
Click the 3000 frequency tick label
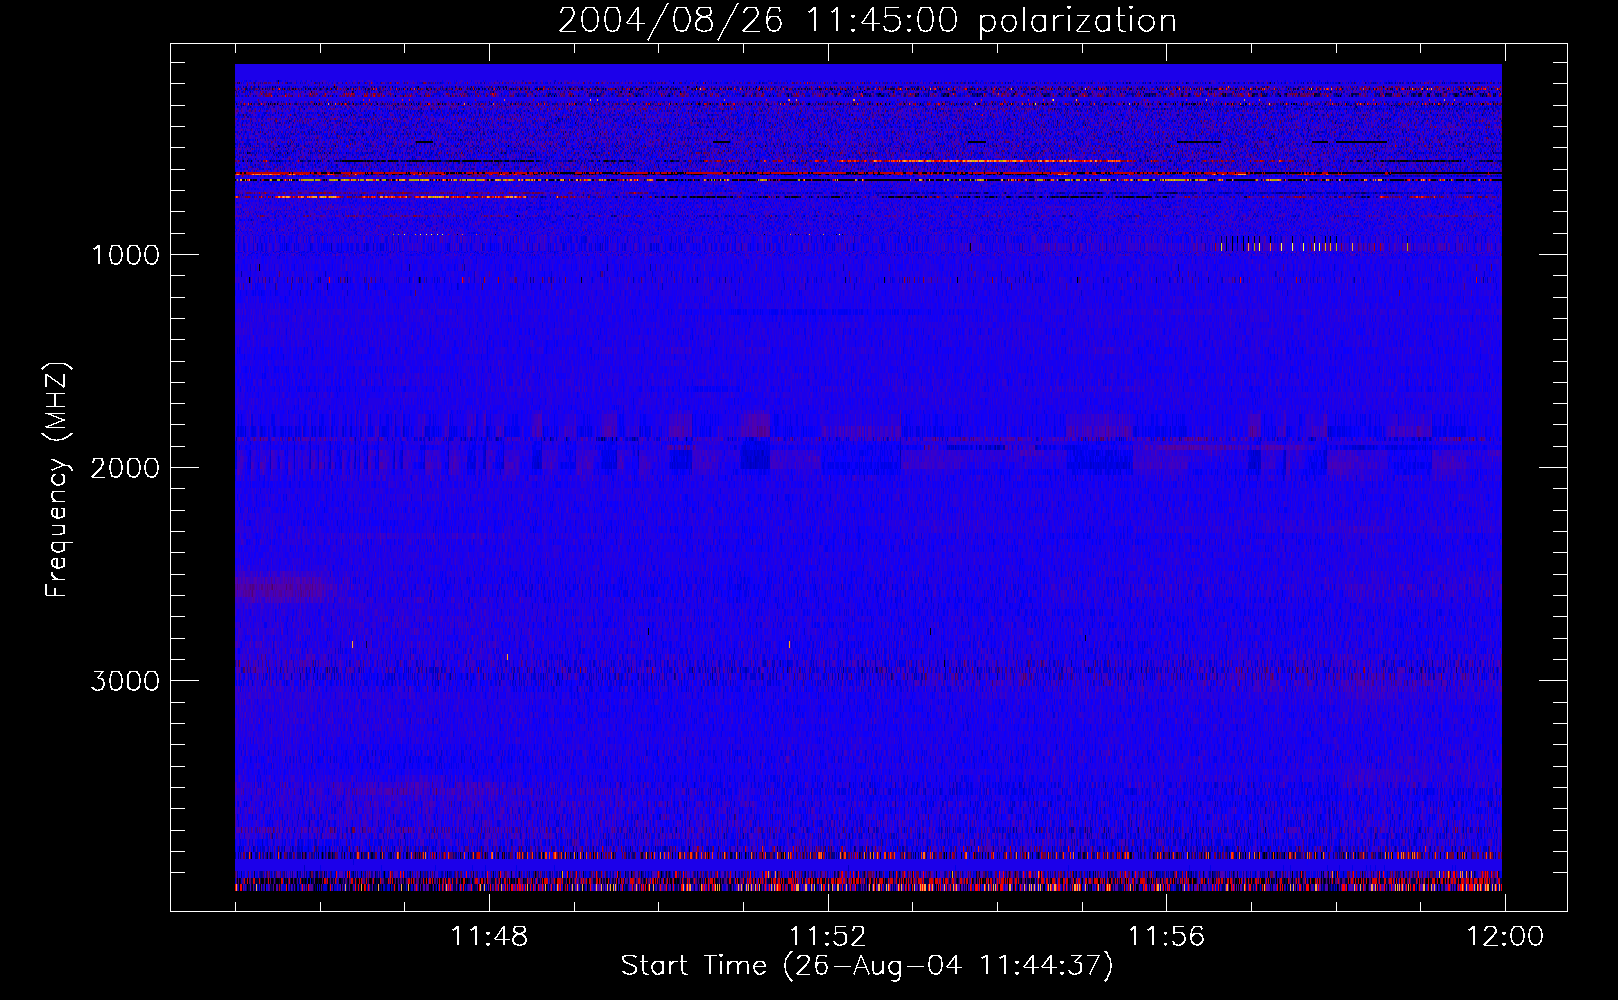(x=125, y=681)
